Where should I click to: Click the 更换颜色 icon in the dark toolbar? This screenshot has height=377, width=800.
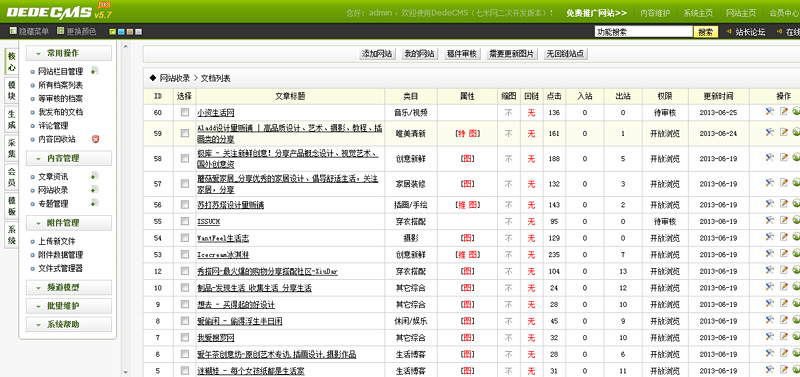click(61, 31)
